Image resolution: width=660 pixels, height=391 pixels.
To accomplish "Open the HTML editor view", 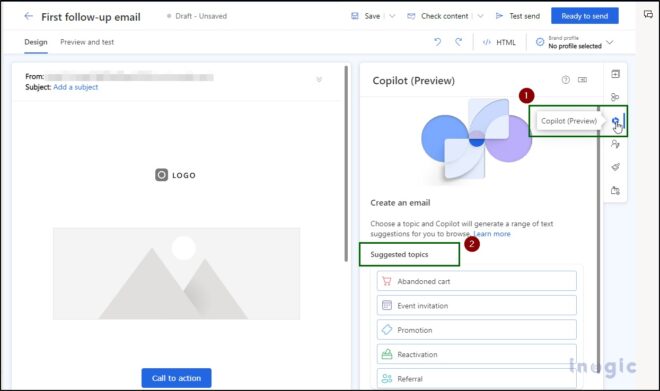I will point(499,42).
